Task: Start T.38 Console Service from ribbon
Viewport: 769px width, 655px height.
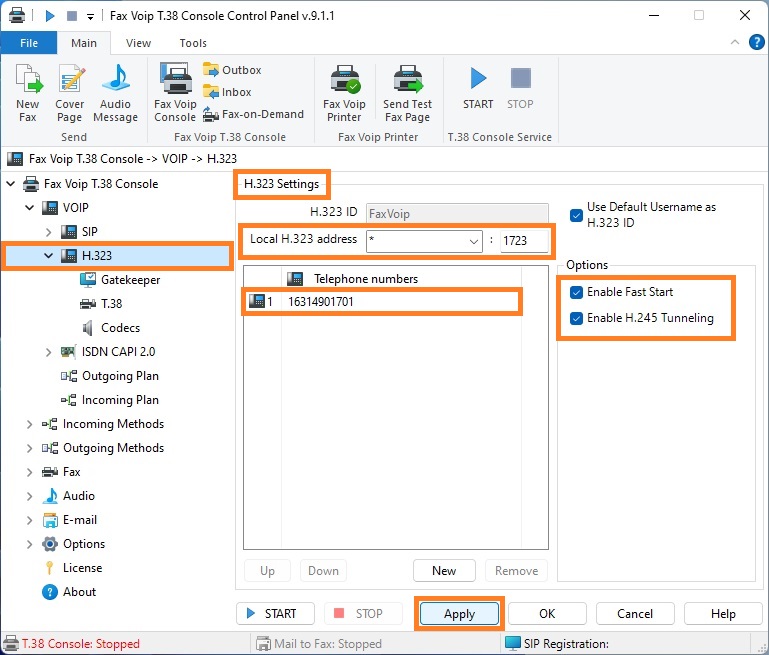Action: [478, 88]
